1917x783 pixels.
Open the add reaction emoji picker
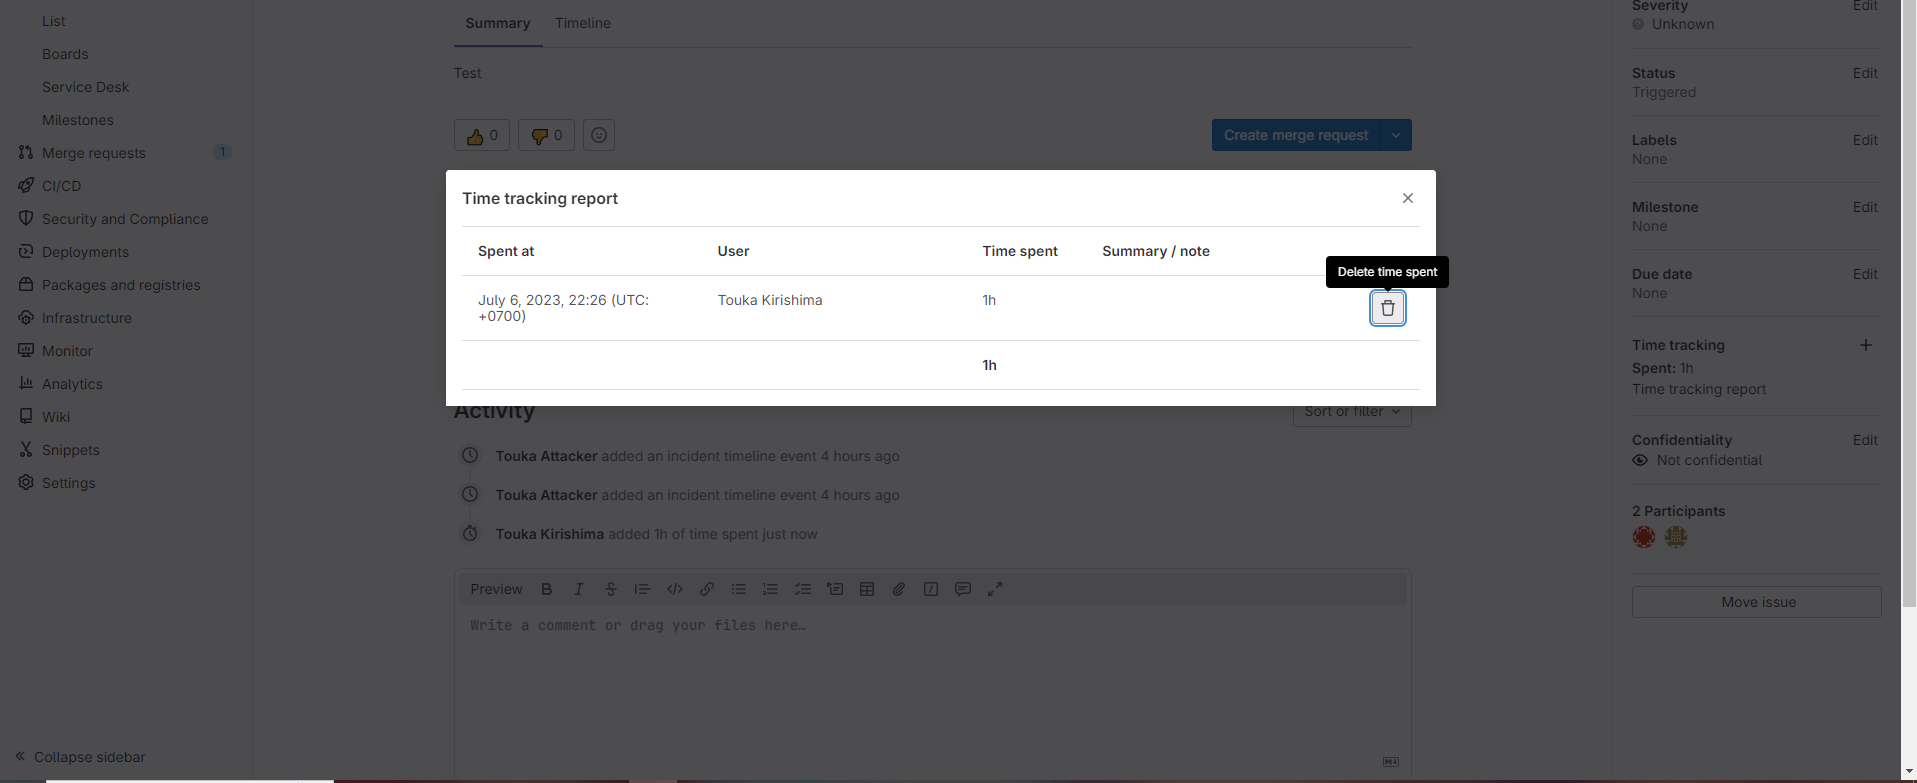click(599, 135)
